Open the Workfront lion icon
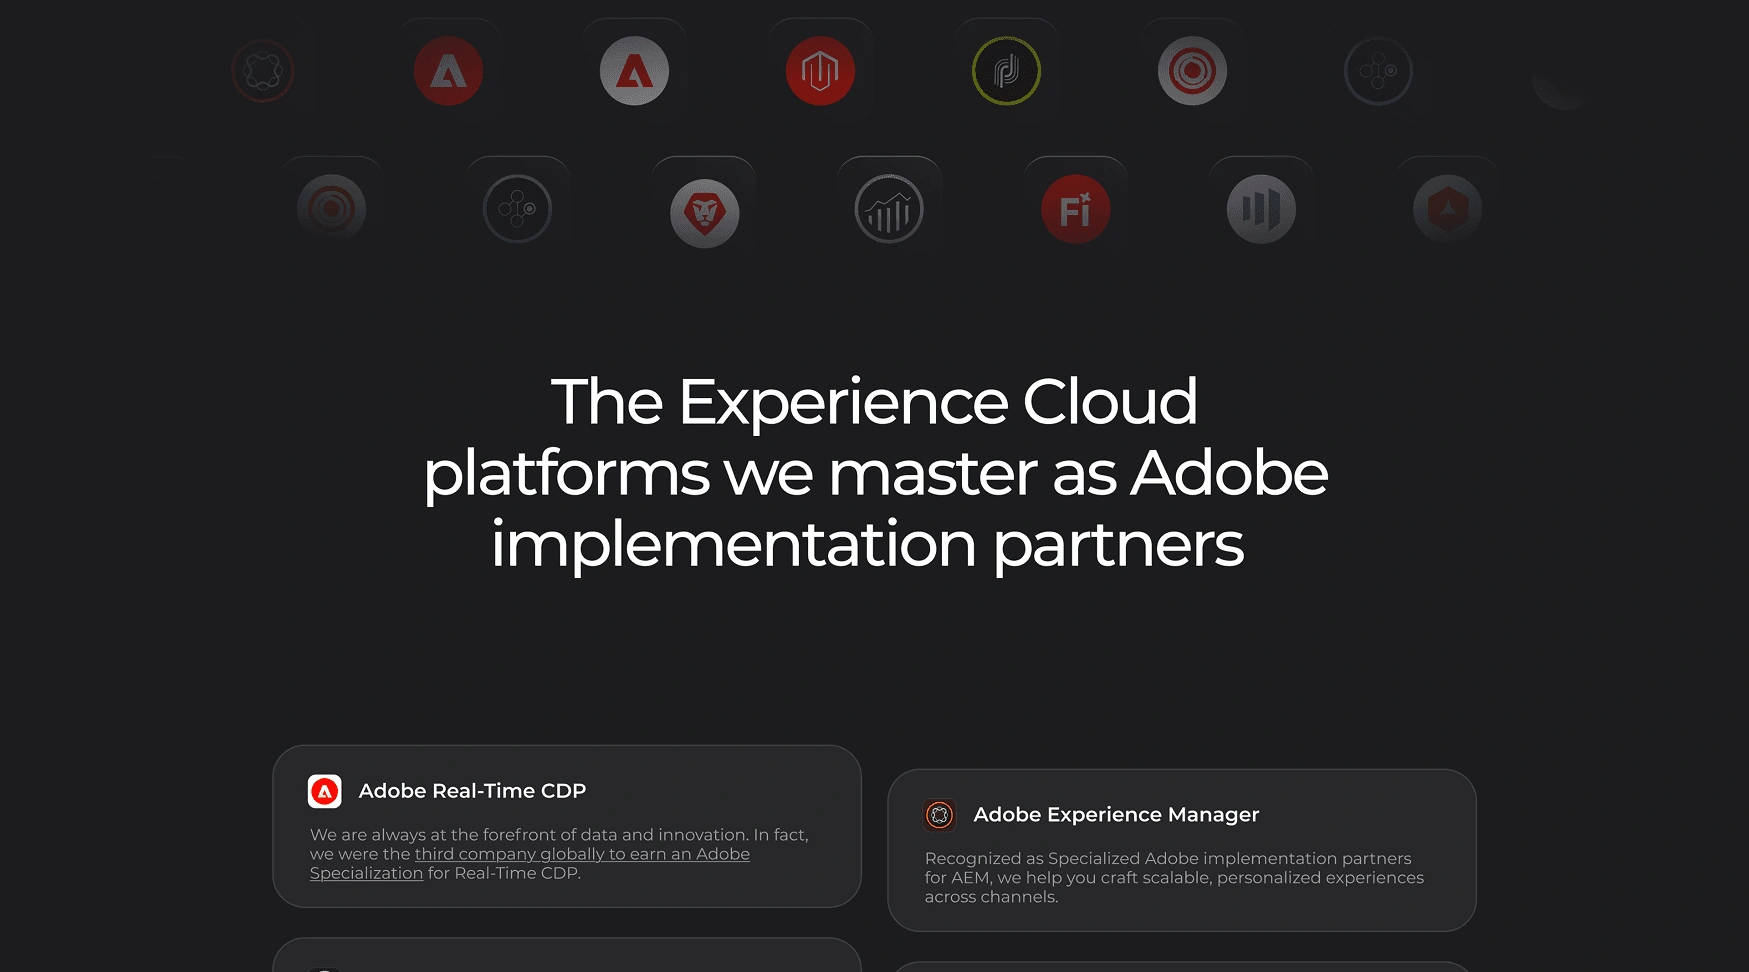Viewport: 1749px width, 972px height. click(x=704, y=212)
